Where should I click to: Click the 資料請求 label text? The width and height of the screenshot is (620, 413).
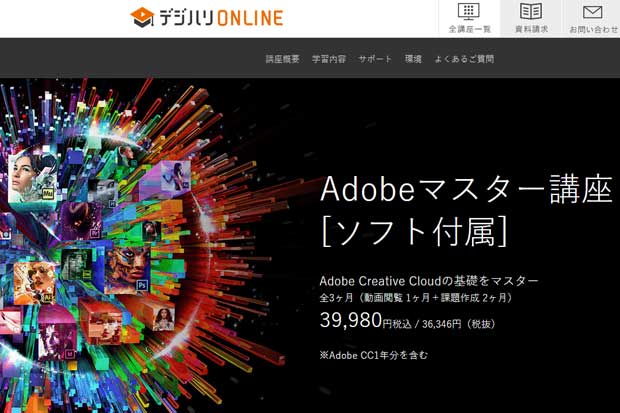click(x=531, y=29)
